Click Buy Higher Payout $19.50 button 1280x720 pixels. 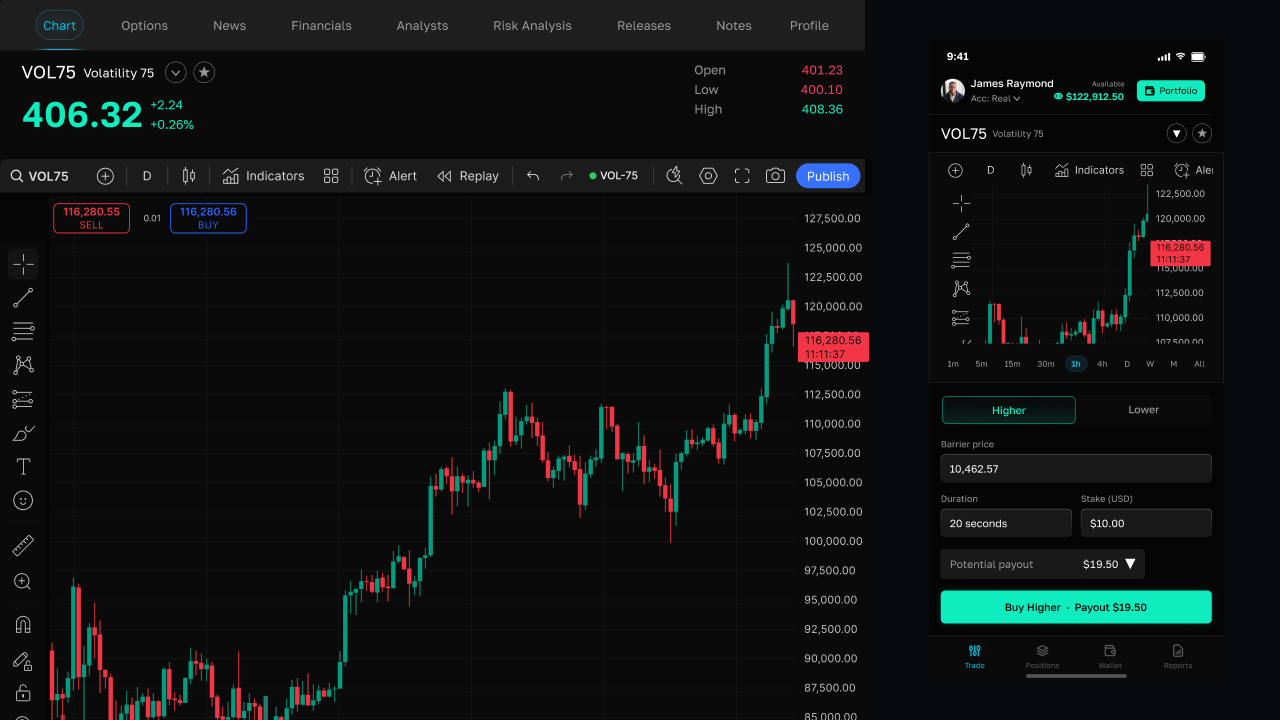tap(1076, 607)
